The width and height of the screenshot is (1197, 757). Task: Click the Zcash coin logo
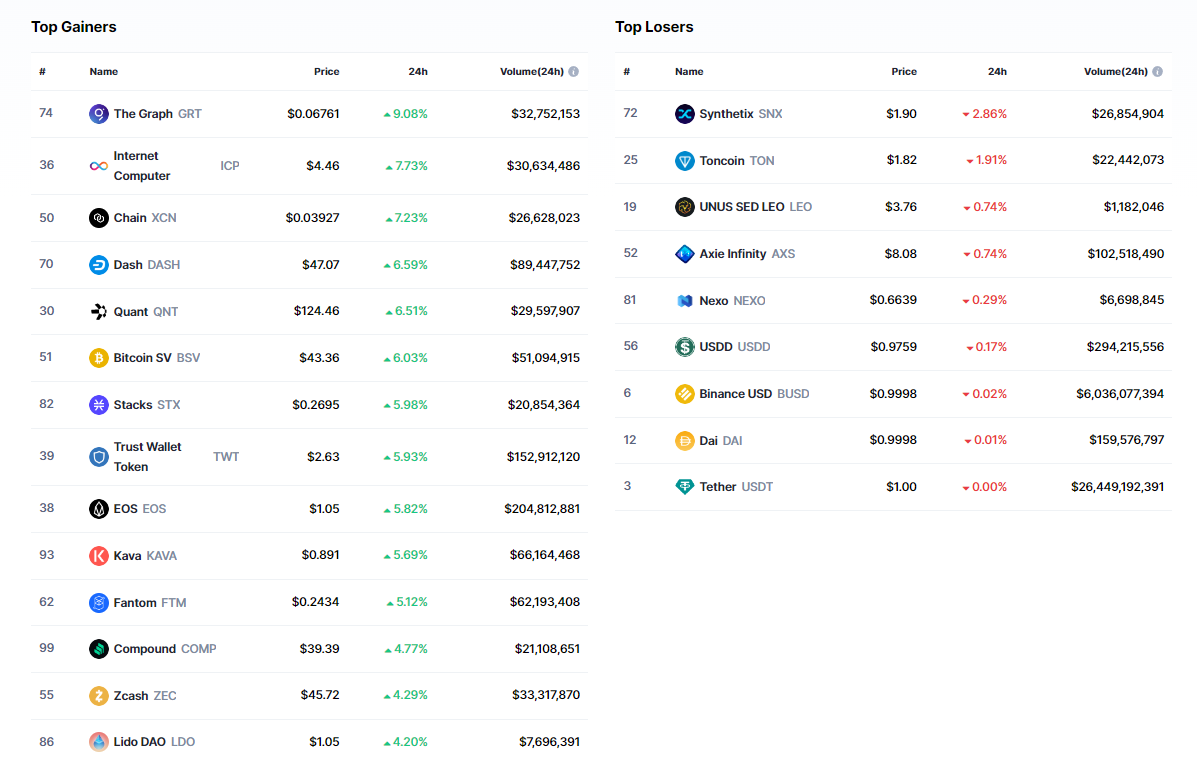click(x=99, y=696)
